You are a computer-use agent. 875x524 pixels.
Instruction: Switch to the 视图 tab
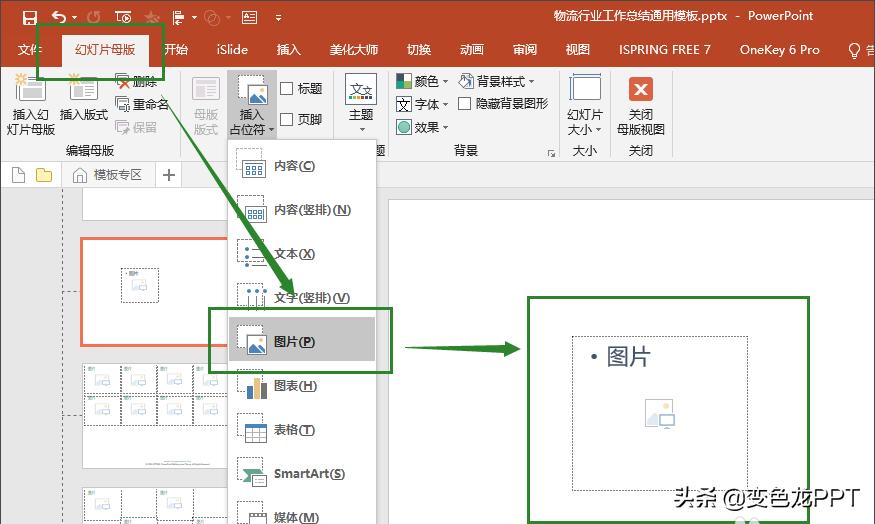click(x=578, y=50)
